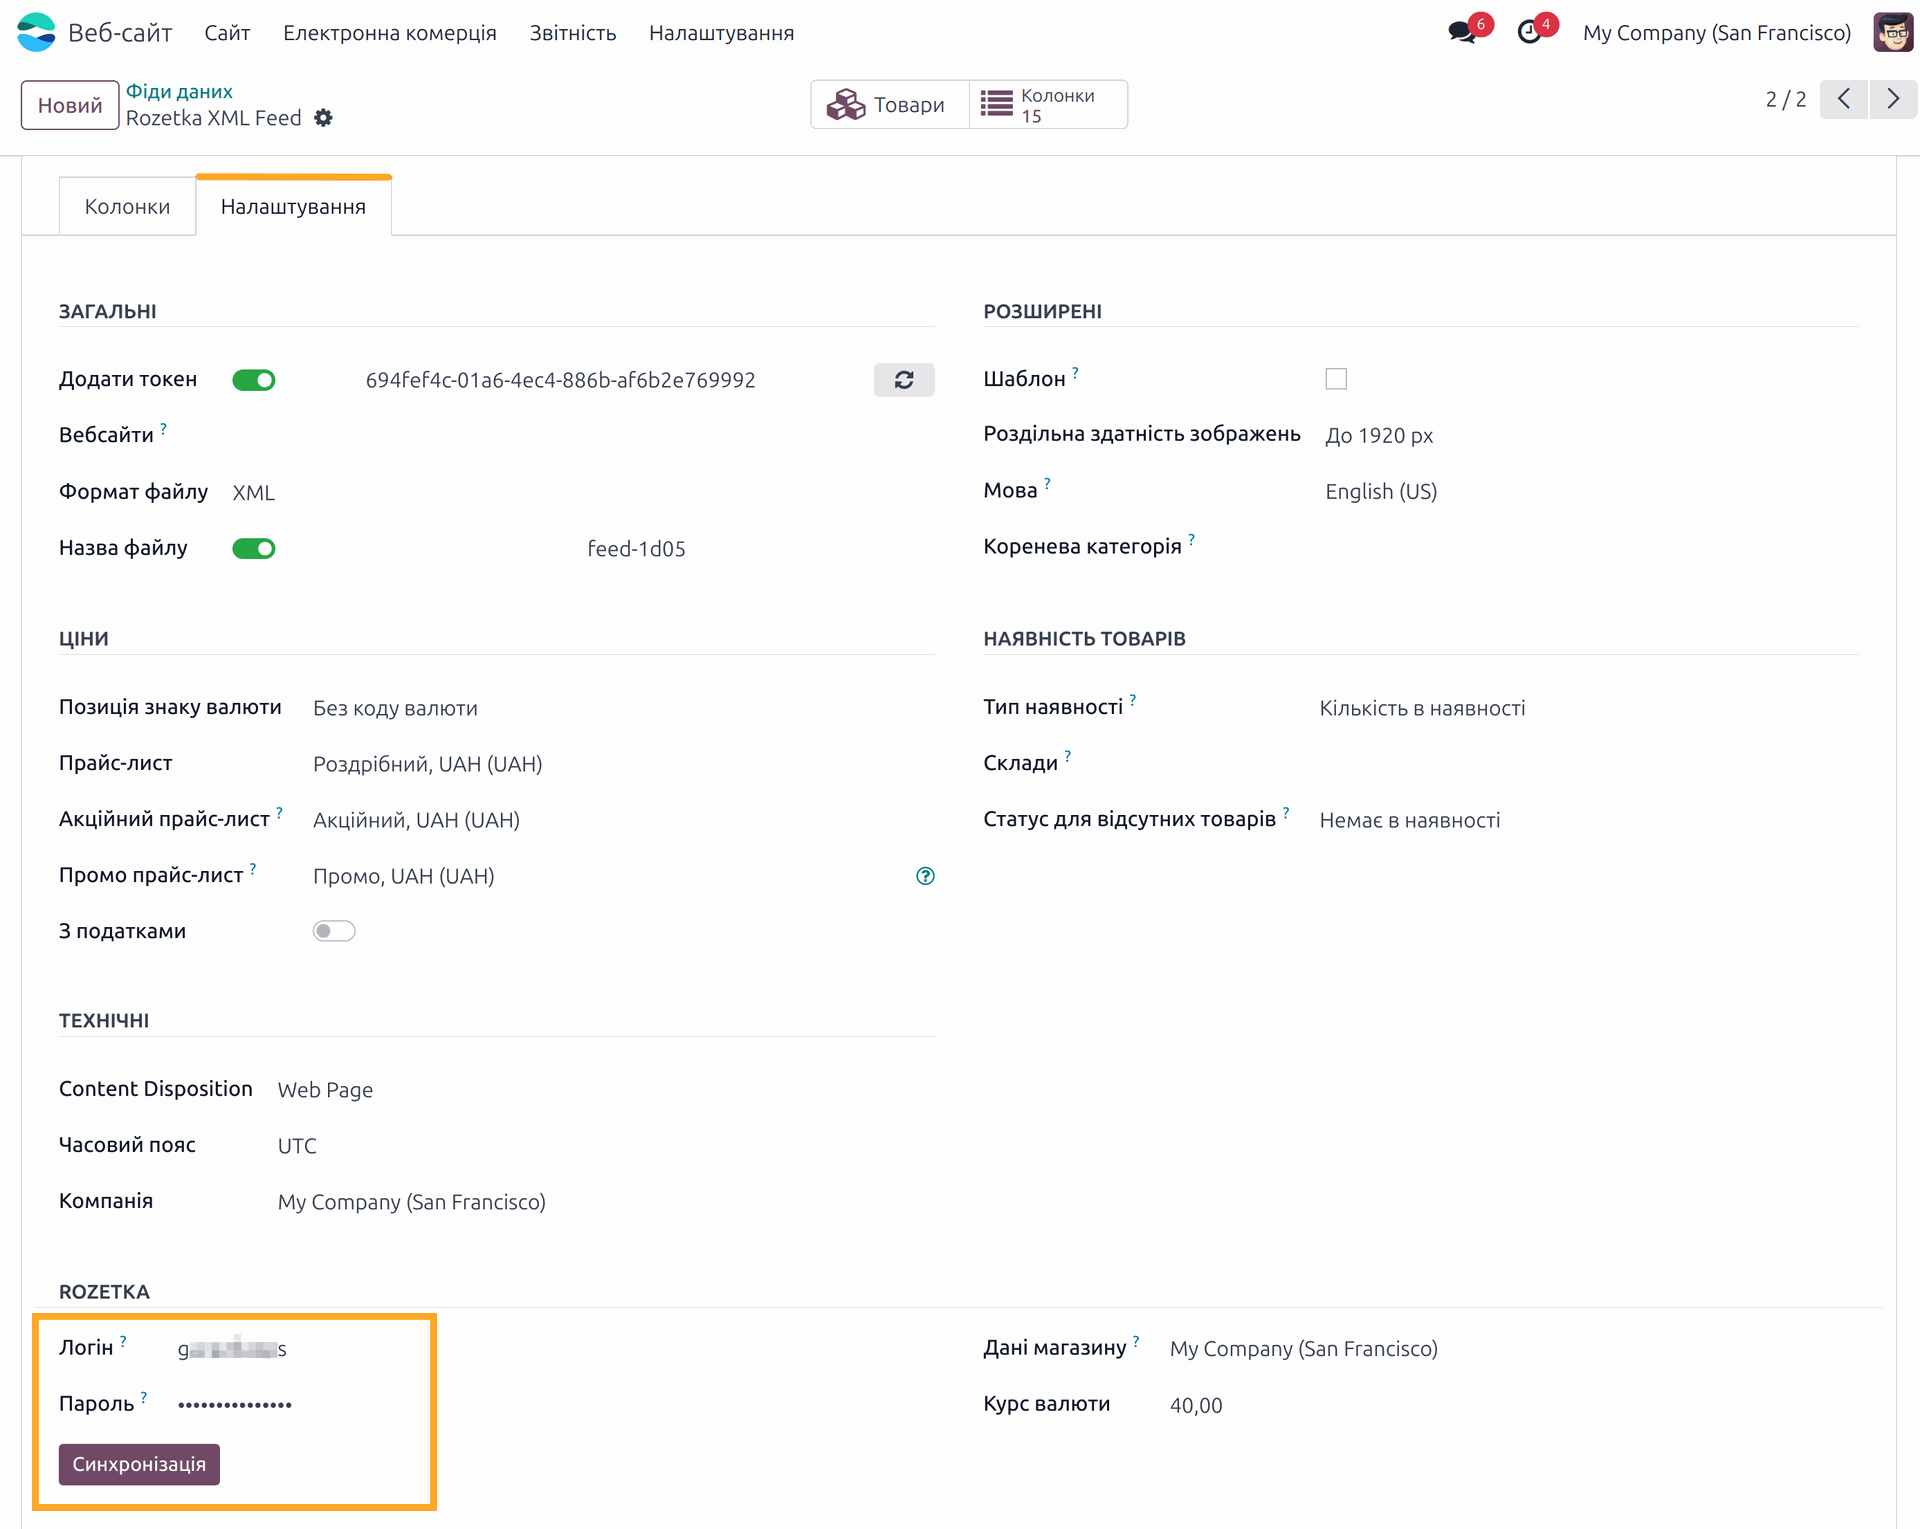Follow the Фіди даних breadcrumb link
Screen dimensions: 1920x1529
[179, 91]
